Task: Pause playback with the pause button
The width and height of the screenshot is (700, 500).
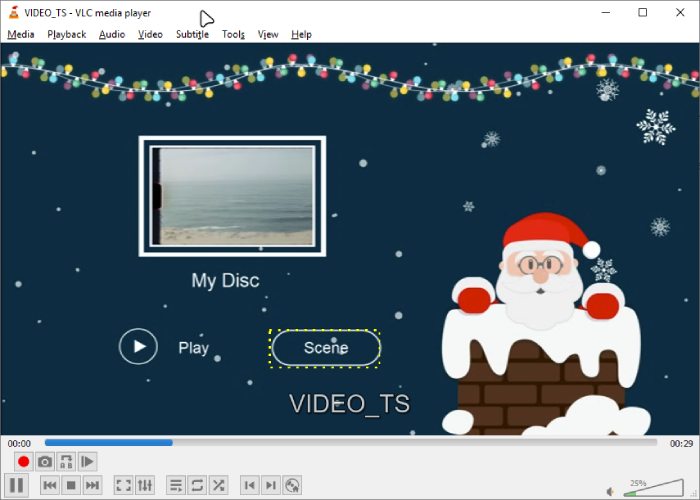Action: pos(17,485)
